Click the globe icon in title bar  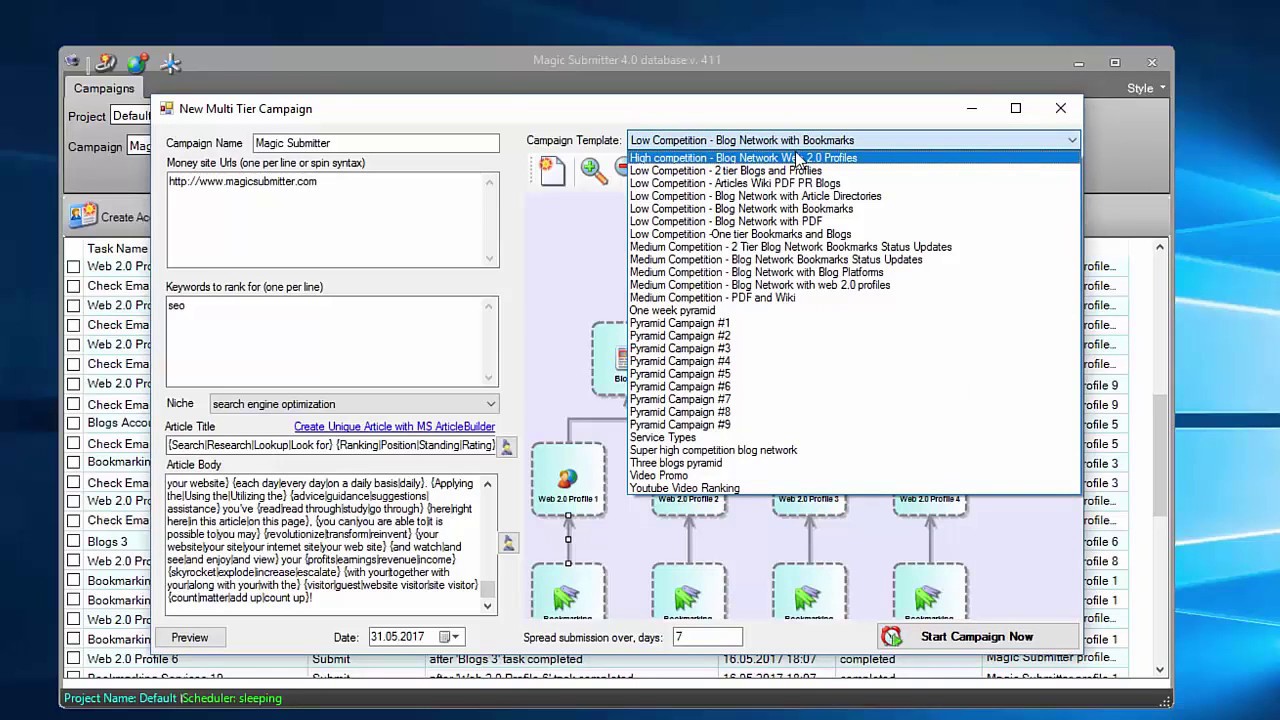137,64
